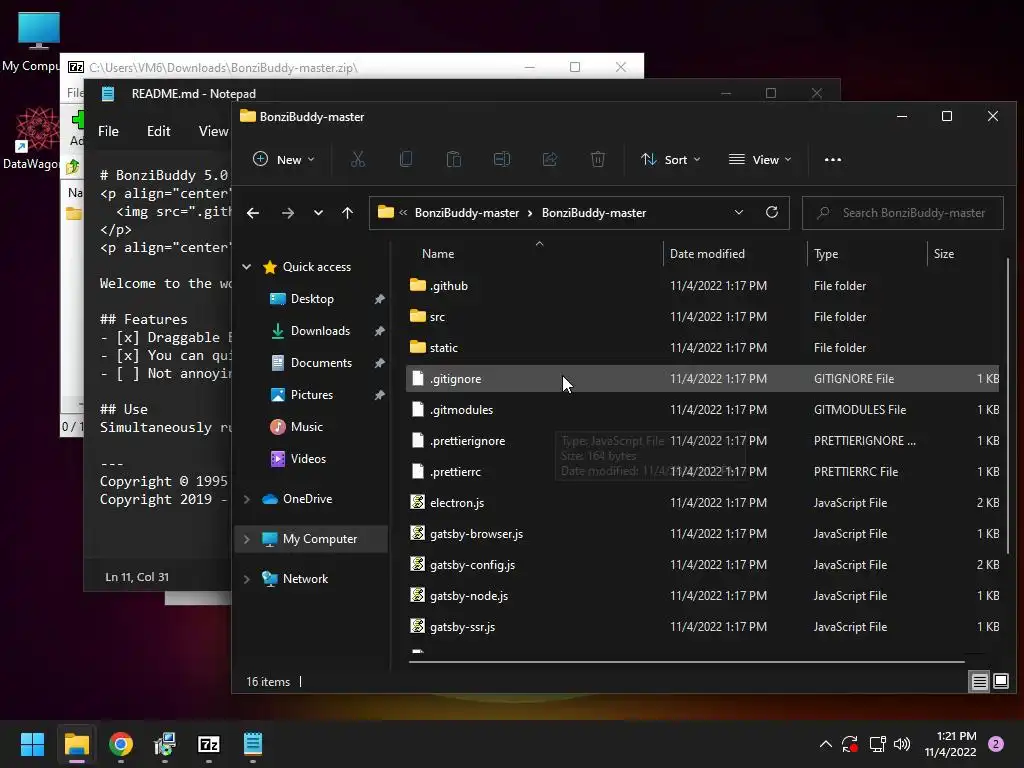Screen dimensions: 1024x768
Task: Select Pictures in Quick access
Action: (x=312, y=394)
